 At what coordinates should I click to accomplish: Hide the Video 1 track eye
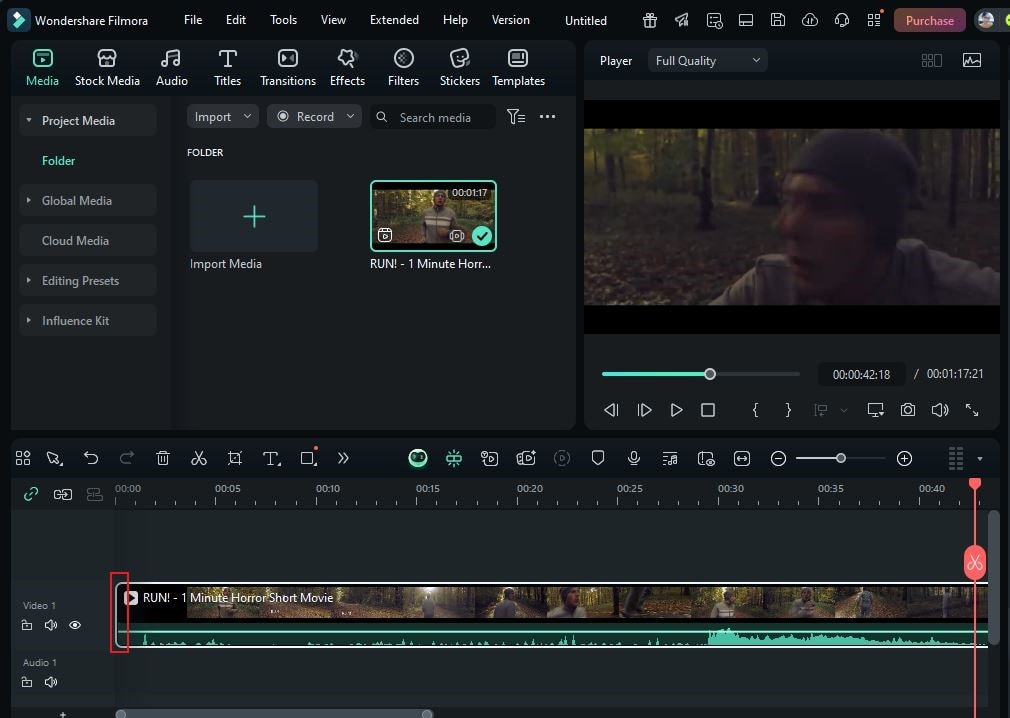point(75,625)
